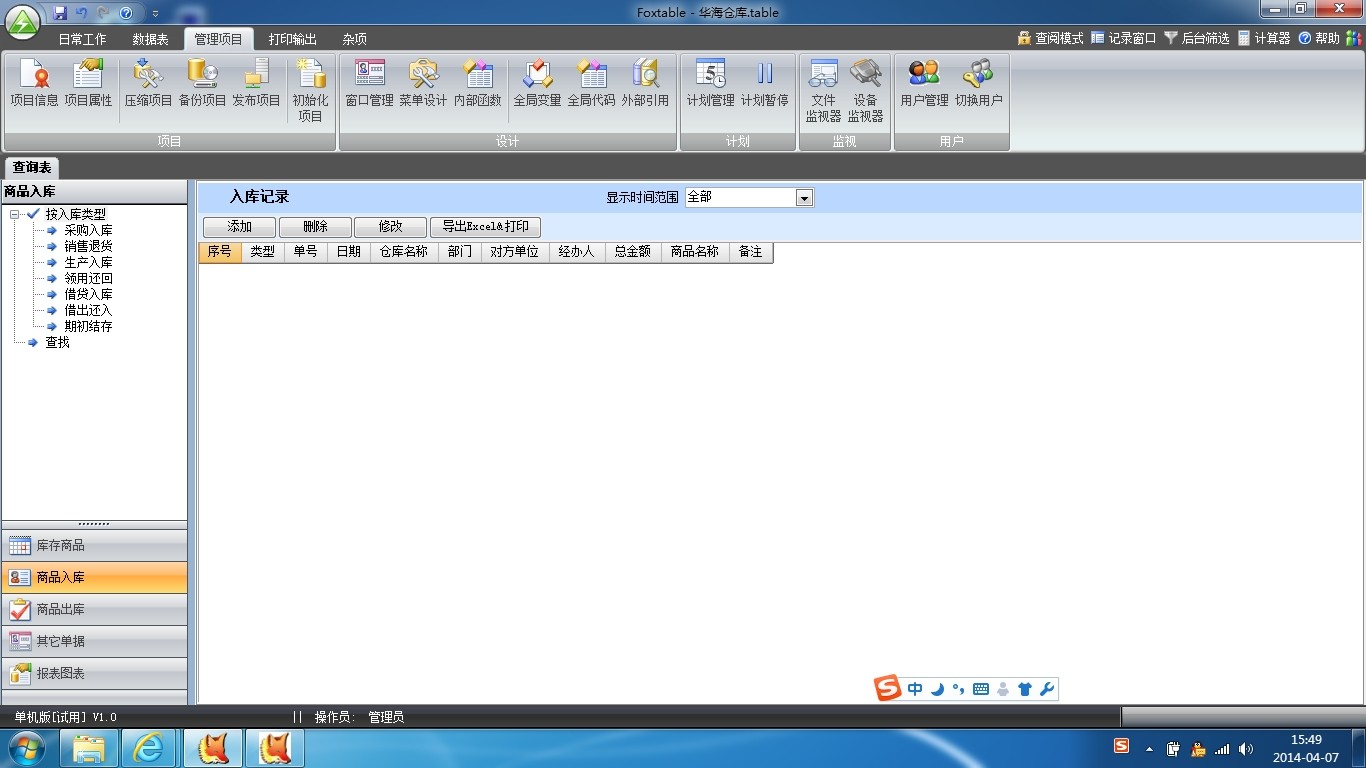The width and height of the screenshot is (1366, 768).
Task: Open 项目属性 settings
Action: 88,83
